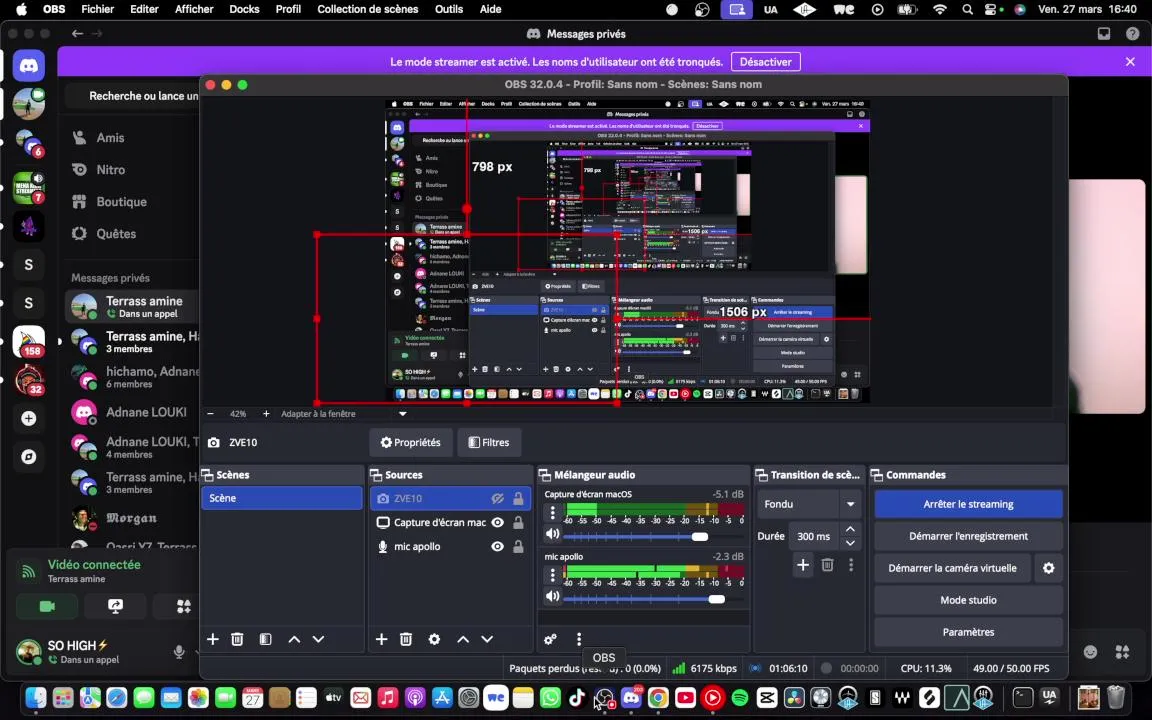Click Démarrer l'enregistrement
Viewport: 1152px width, 720px height.
tap(968, 536)
